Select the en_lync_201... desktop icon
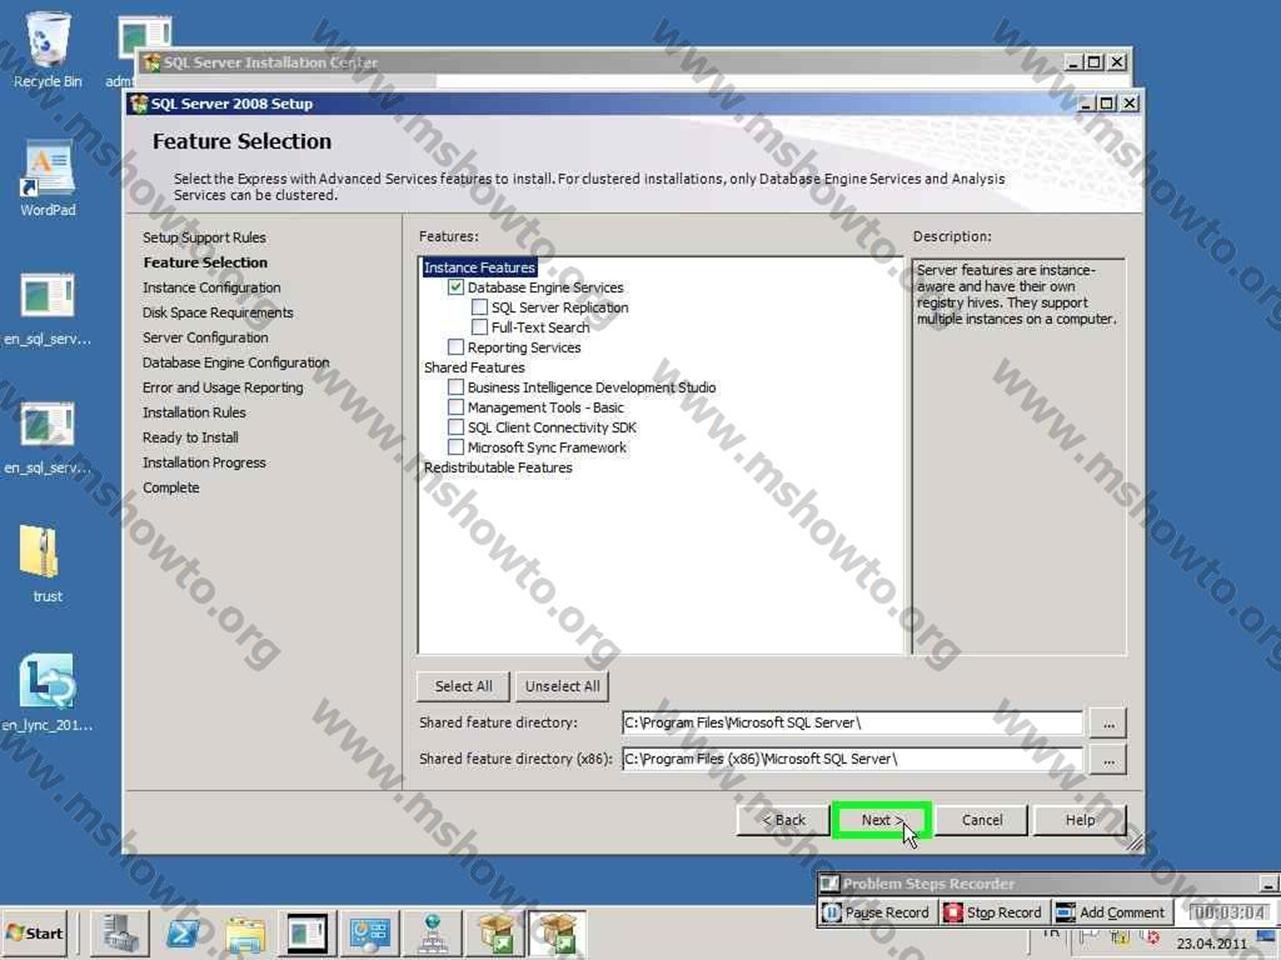The image size is (1281, 960). point(47,693)
